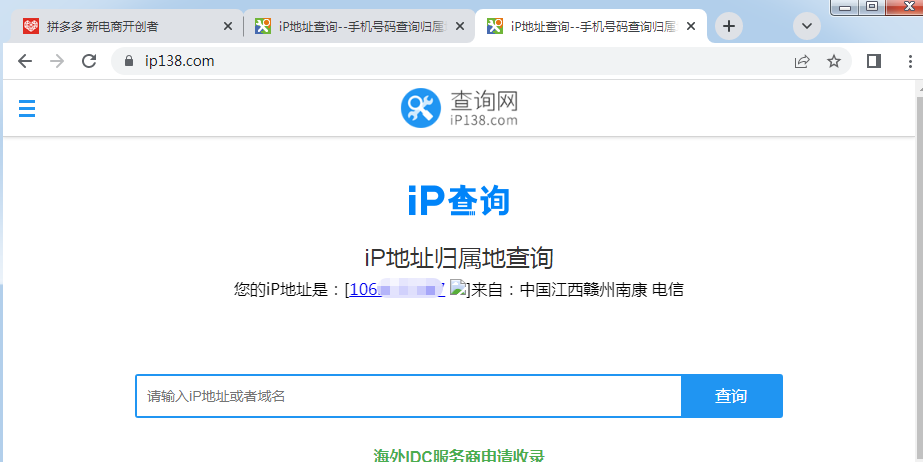Switch to the second iP地址查询 tab
923x462 pixels.
(360, 26)
